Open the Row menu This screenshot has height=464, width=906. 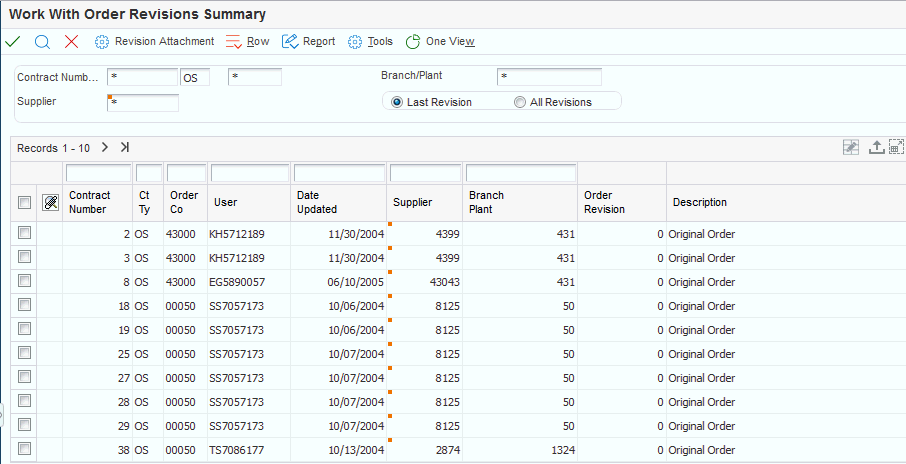coord(248,42)
